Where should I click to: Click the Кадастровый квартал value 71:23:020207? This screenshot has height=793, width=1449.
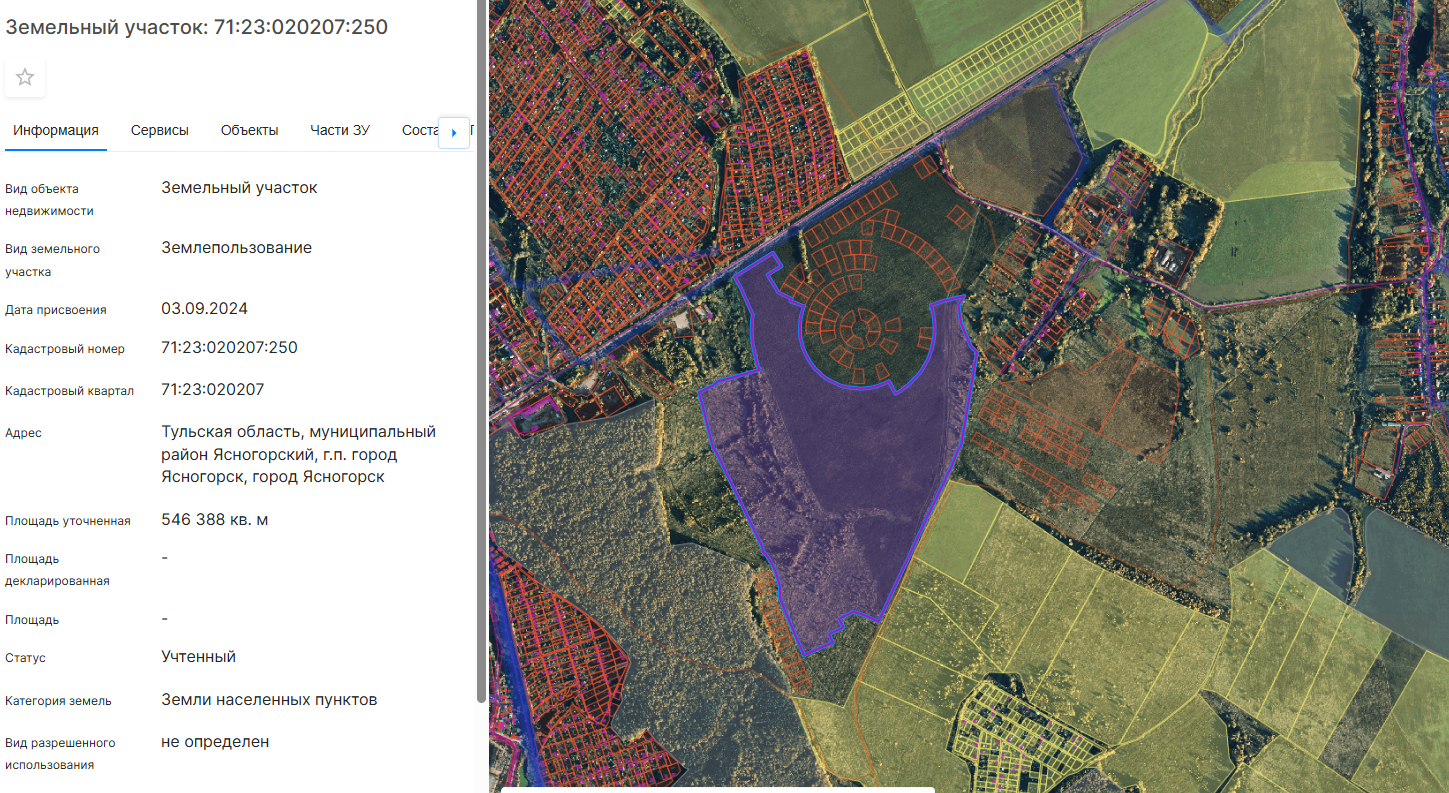(x=212, y=389)
